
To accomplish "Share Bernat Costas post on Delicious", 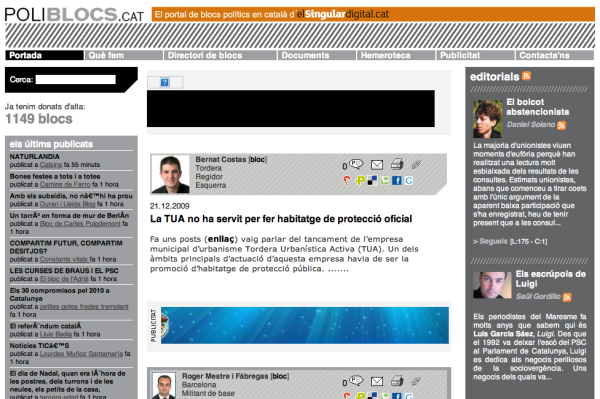I will click(372, 180).
